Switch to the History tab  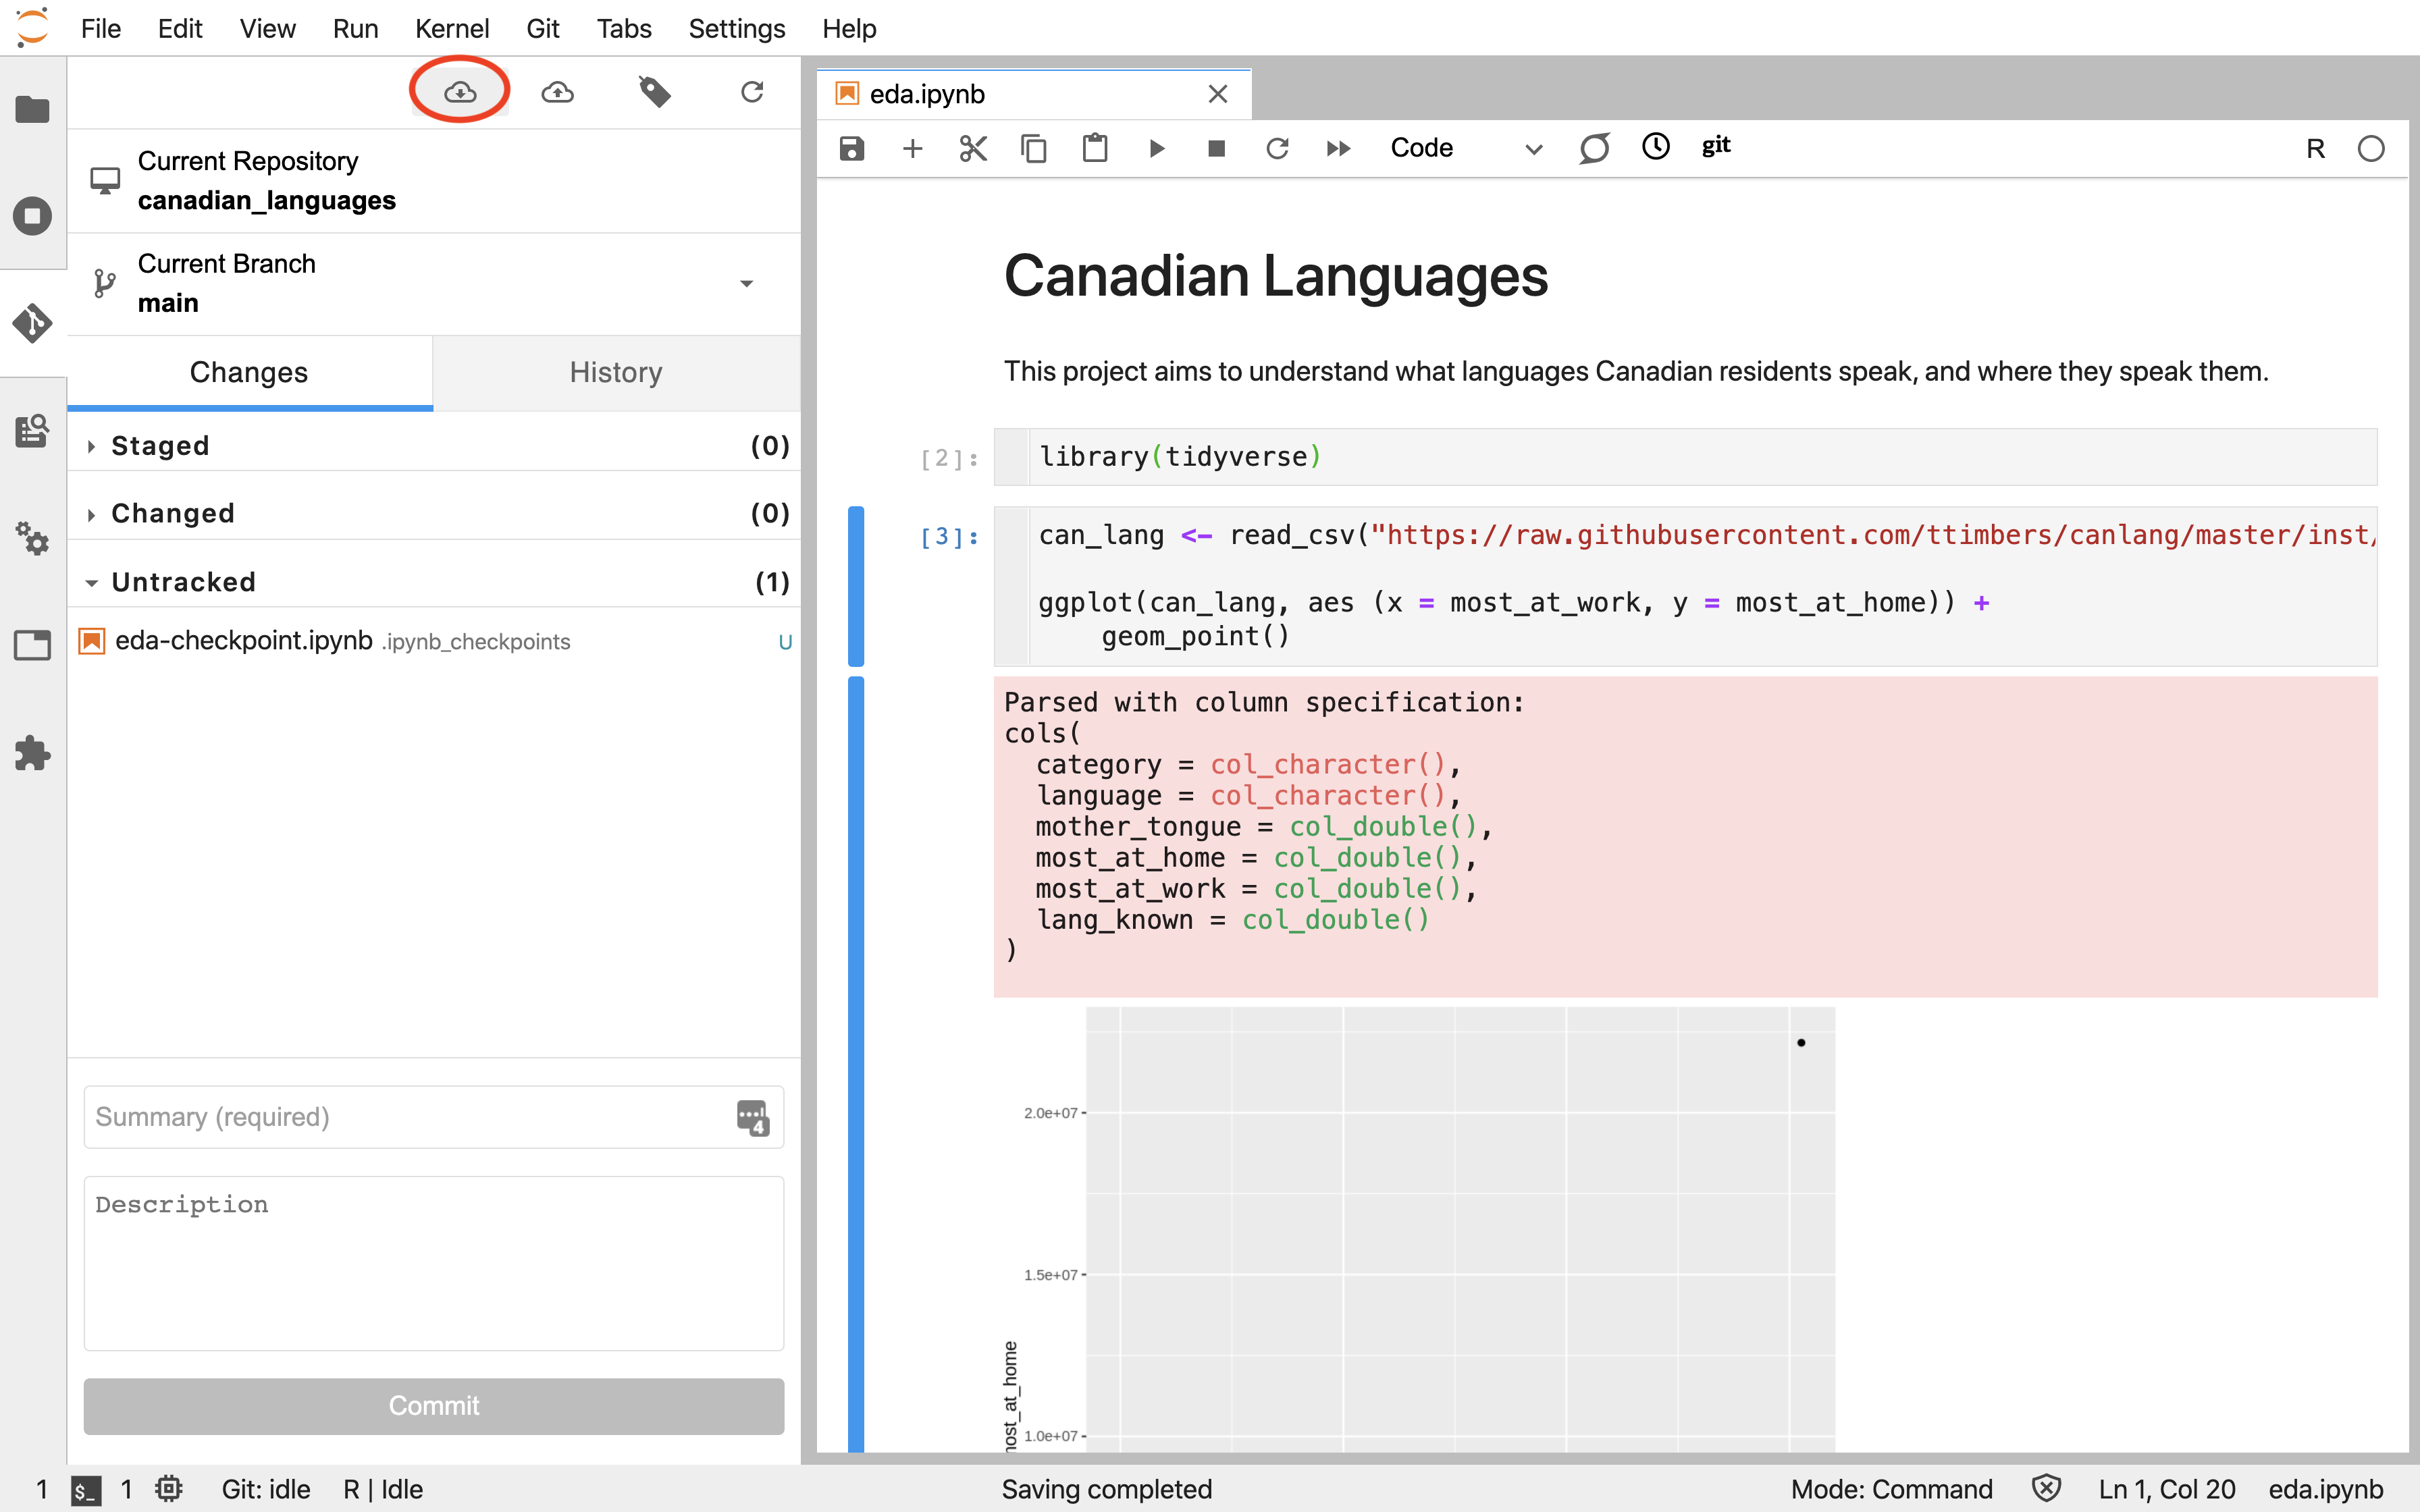click(616, 372)
